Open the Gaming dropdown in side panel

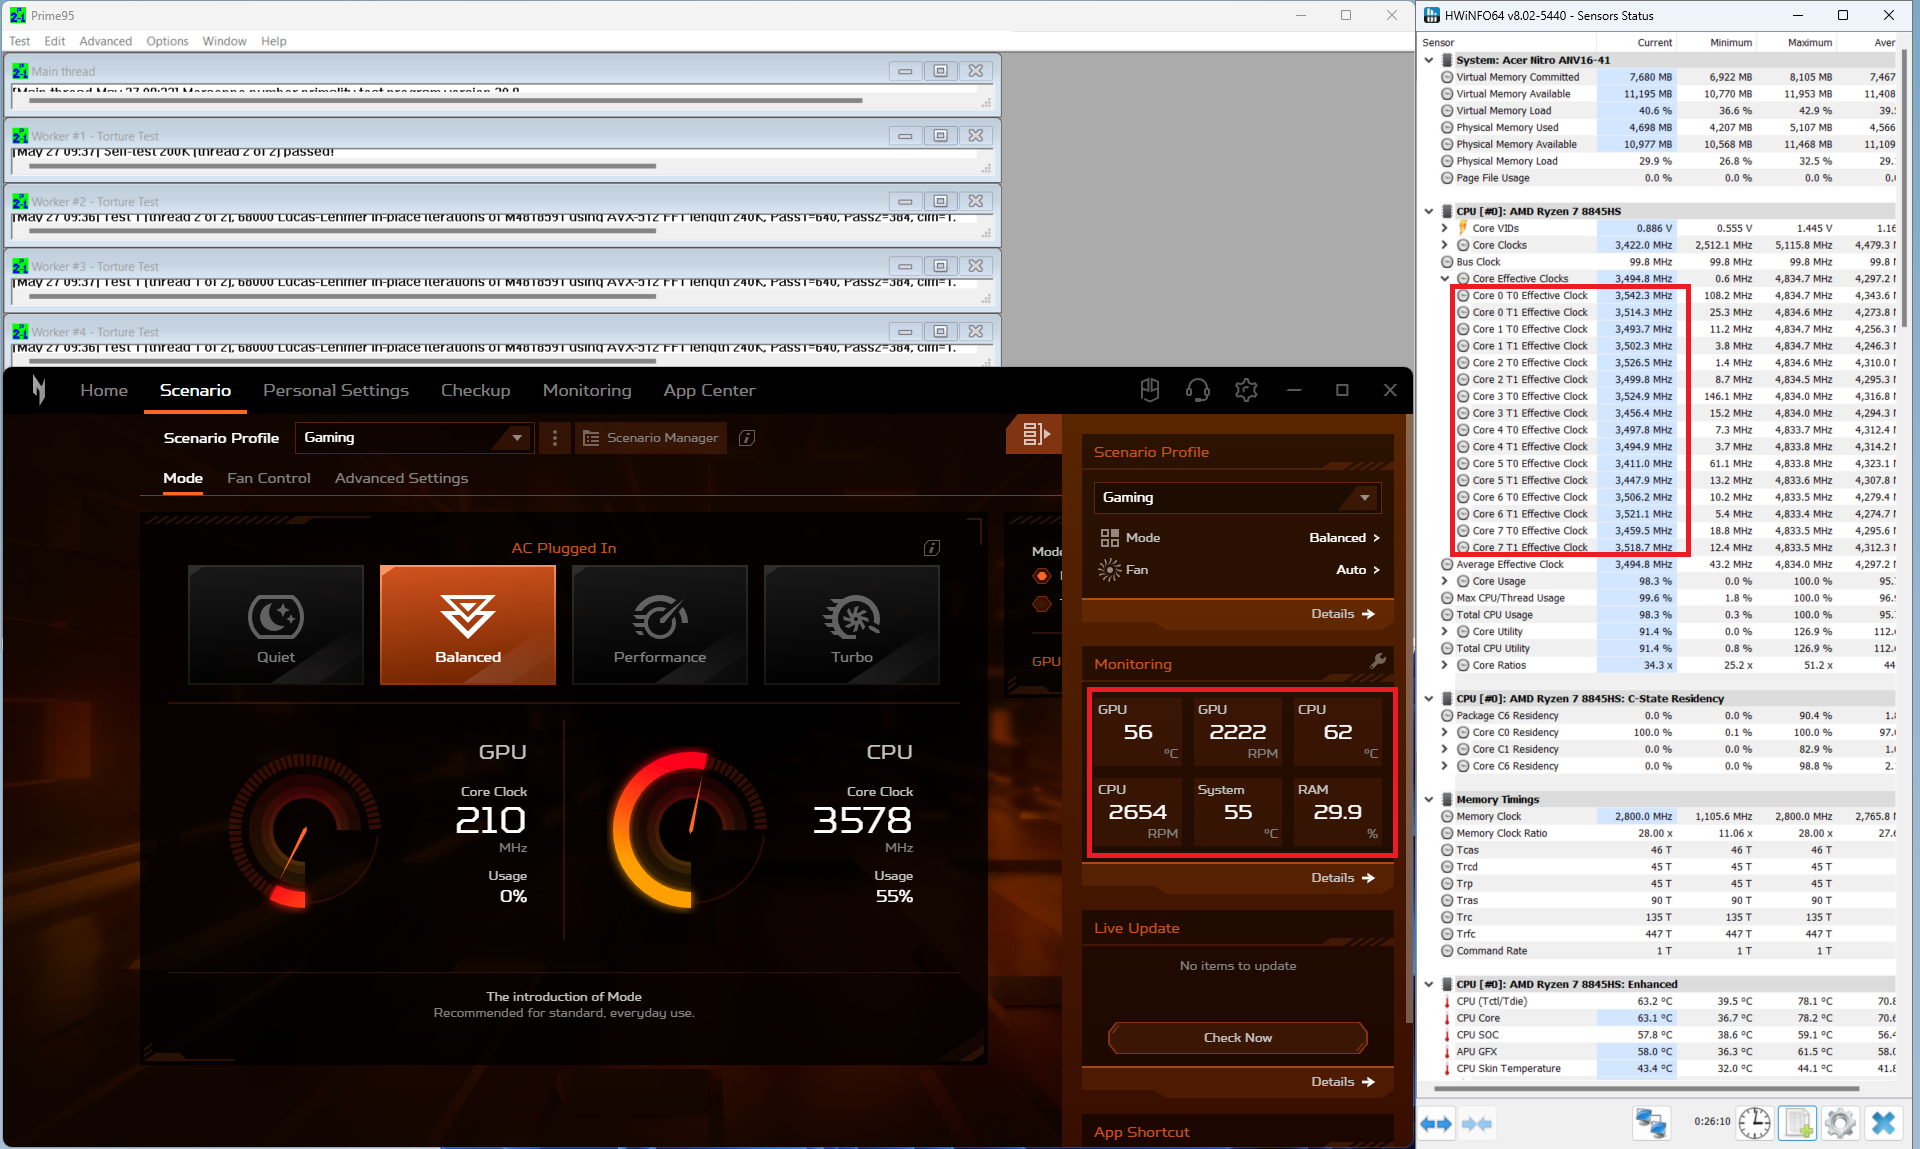(x=1238, y=497)
